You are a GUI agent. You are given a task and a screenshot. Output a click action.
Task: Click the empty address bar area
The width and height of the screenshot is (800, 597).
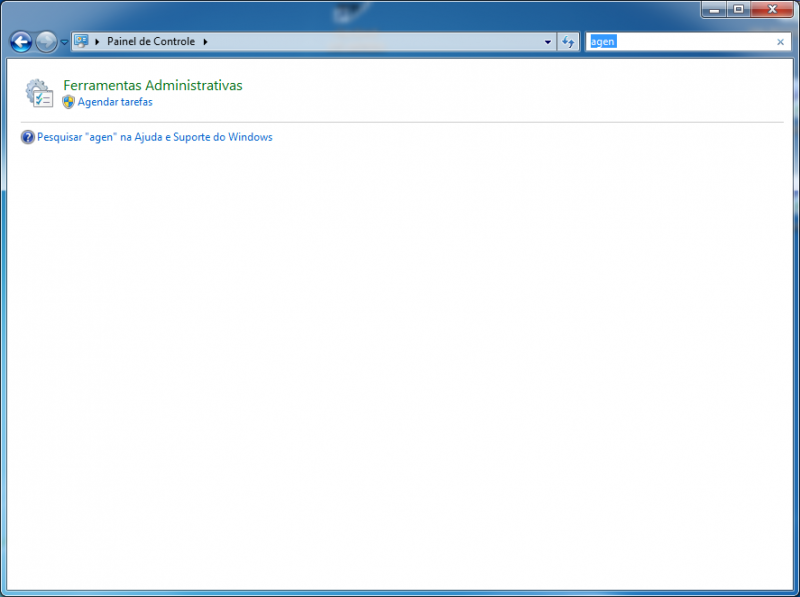380,42
